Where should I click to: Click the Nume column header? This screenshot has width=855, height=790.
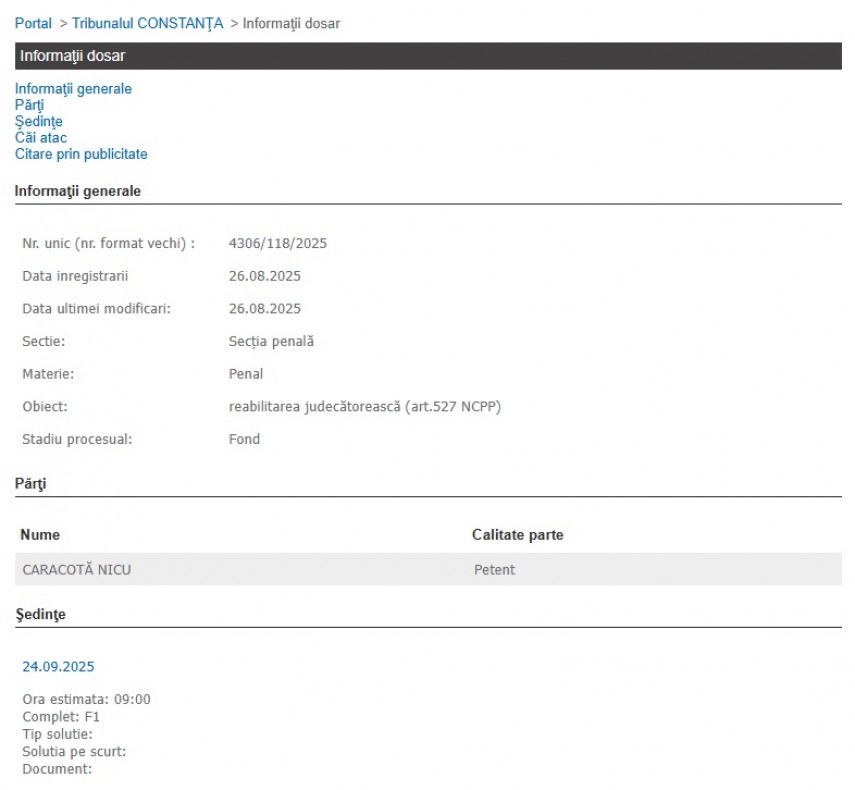point(40,535)
